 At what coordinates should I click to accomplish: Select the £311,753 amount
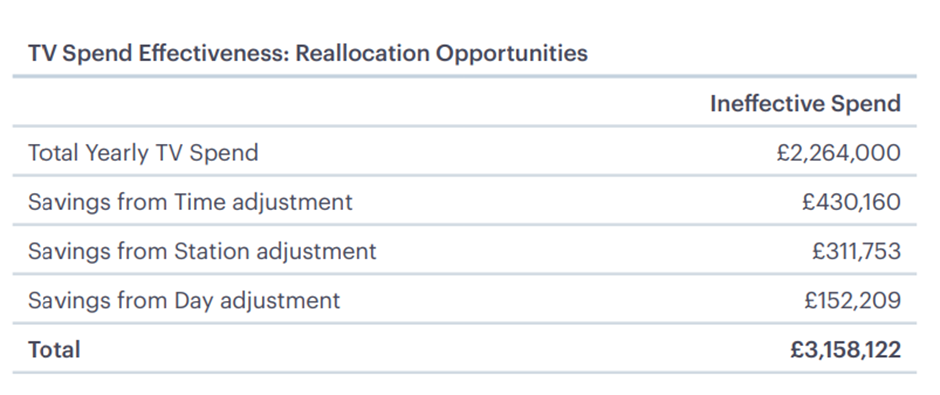tap(856, 251)
